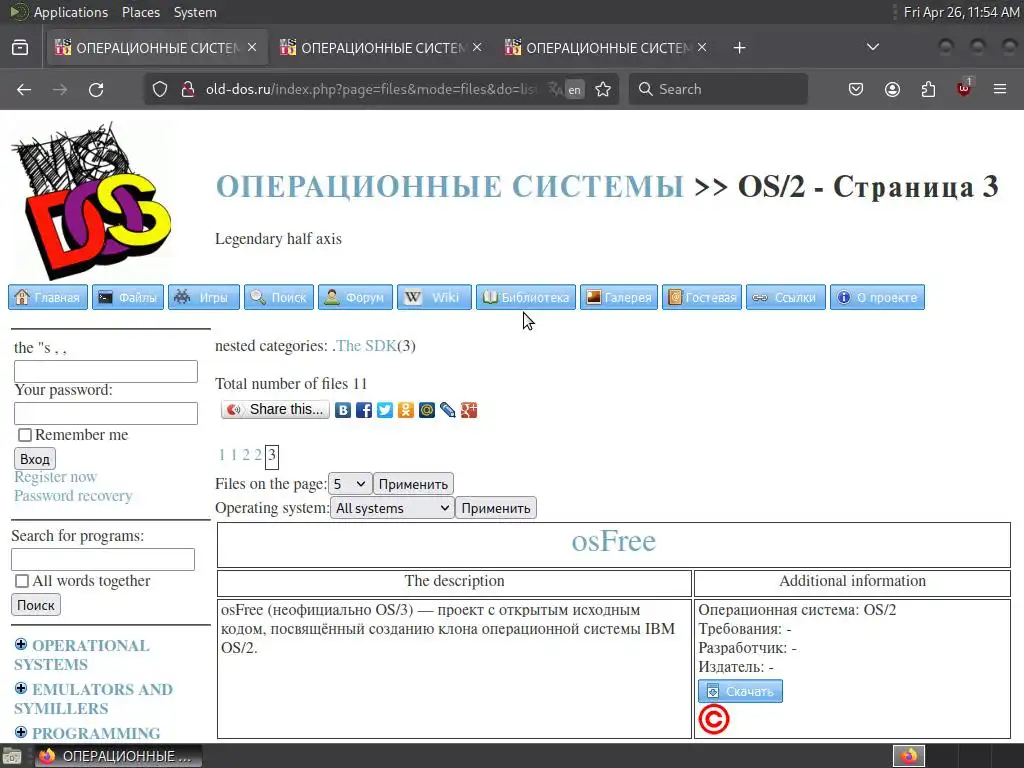Open the Places menu

point(141,12)
